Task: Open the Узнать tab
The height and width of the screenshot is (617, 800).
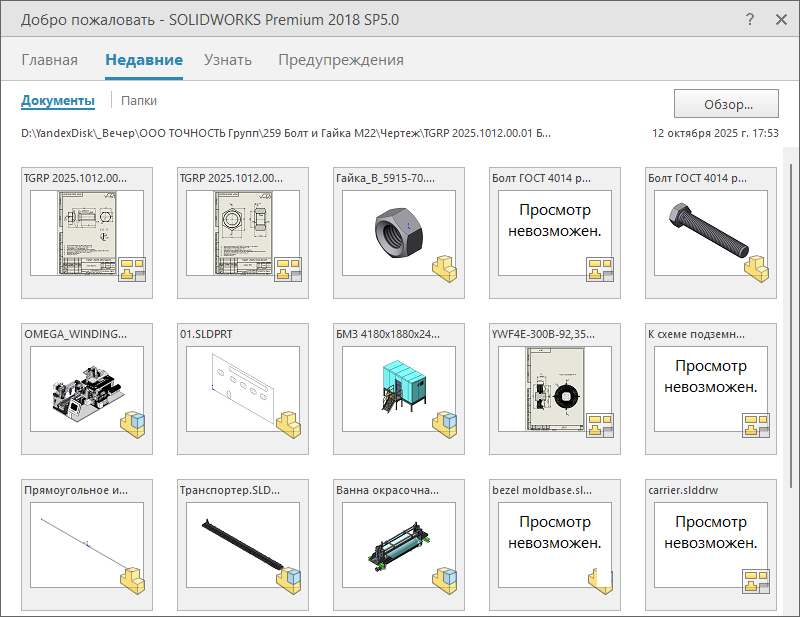Action: [228, 60]
